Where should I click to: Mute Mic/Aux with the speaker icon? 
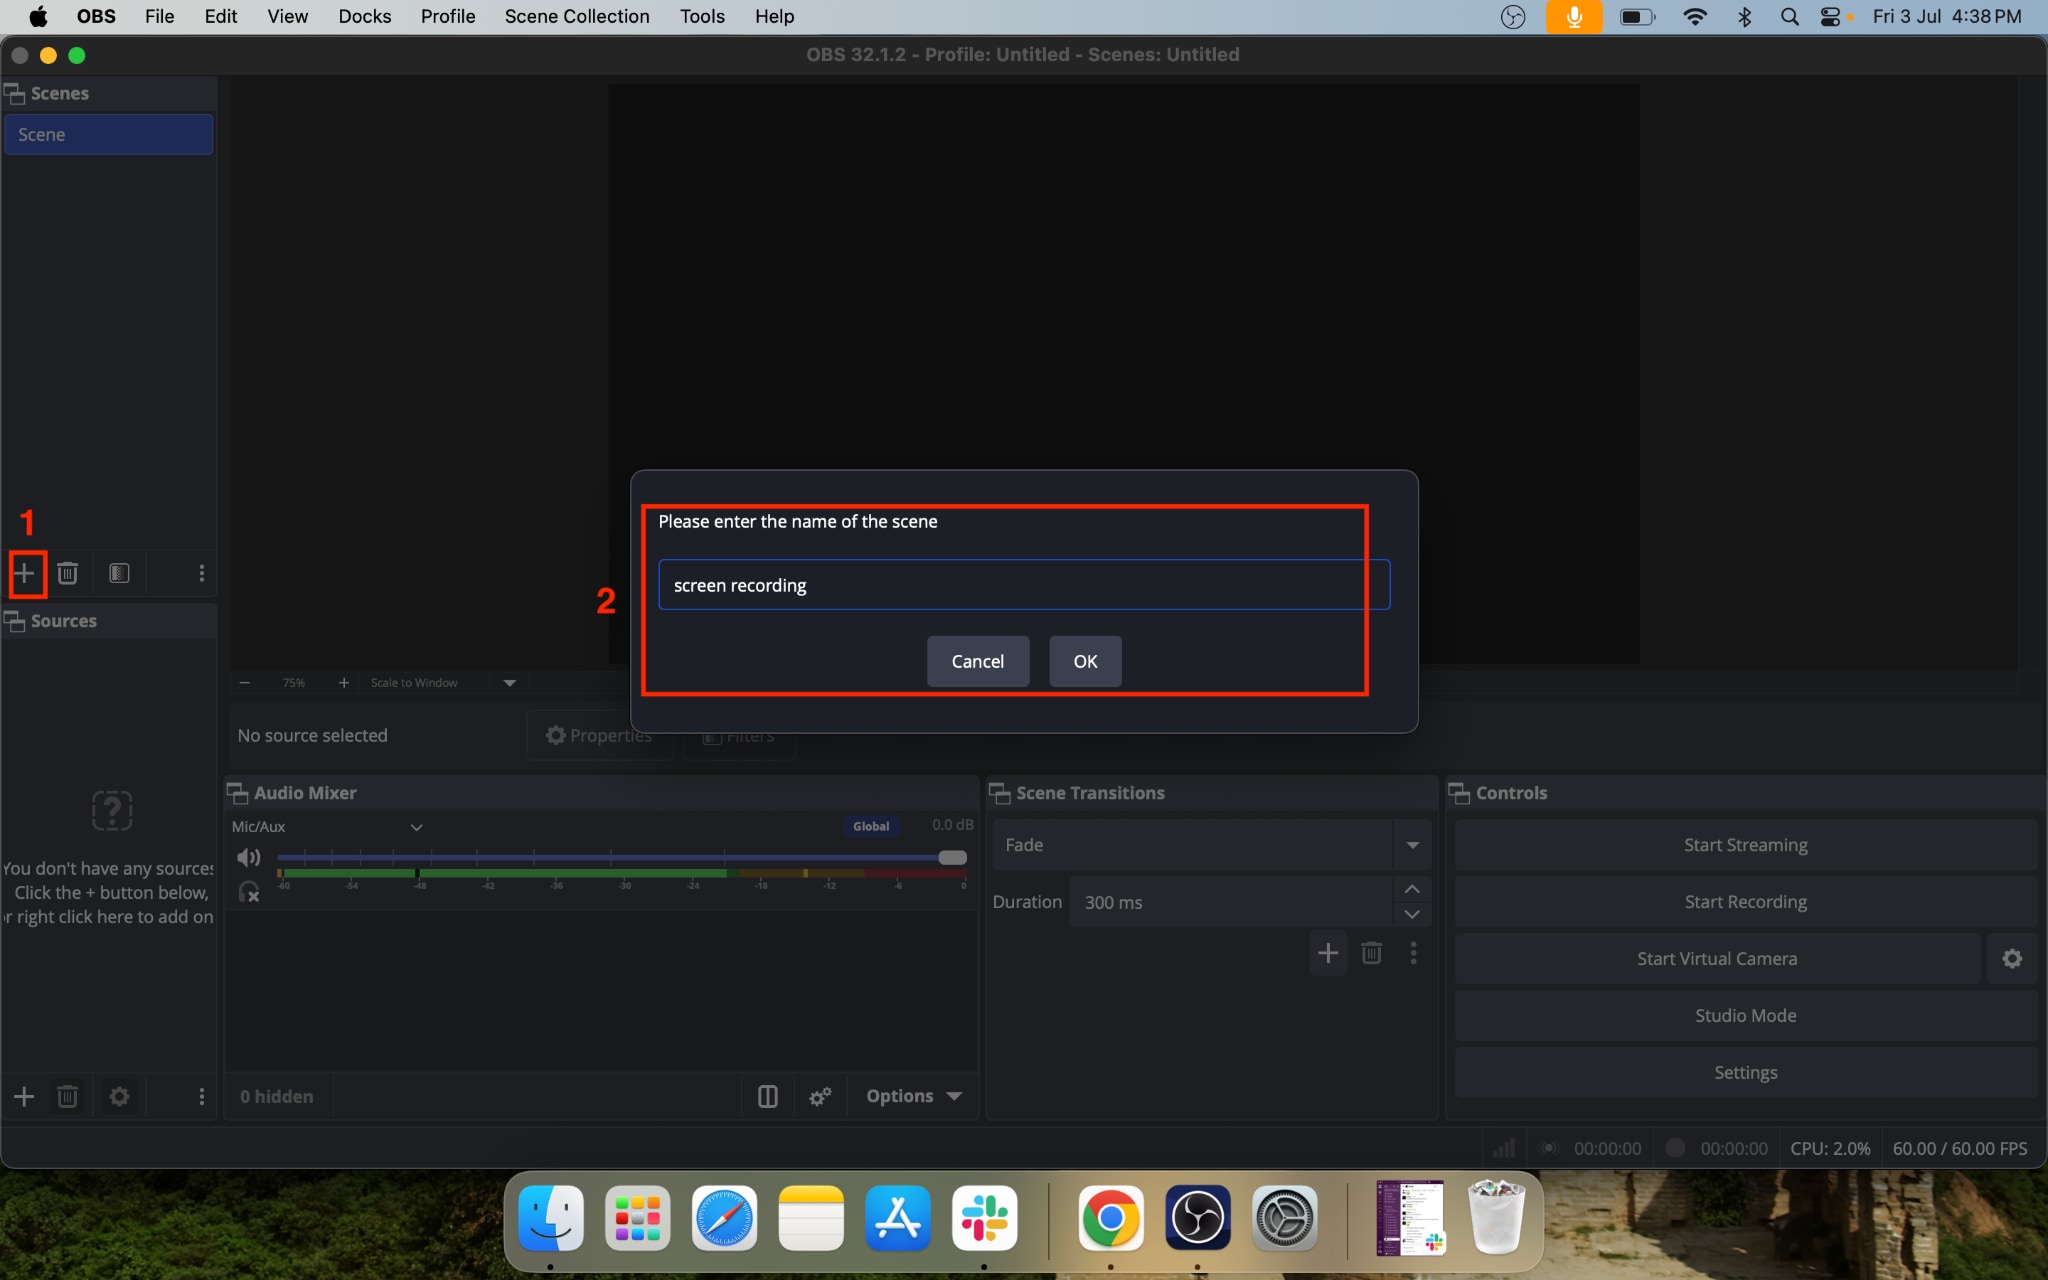(248, 857)
